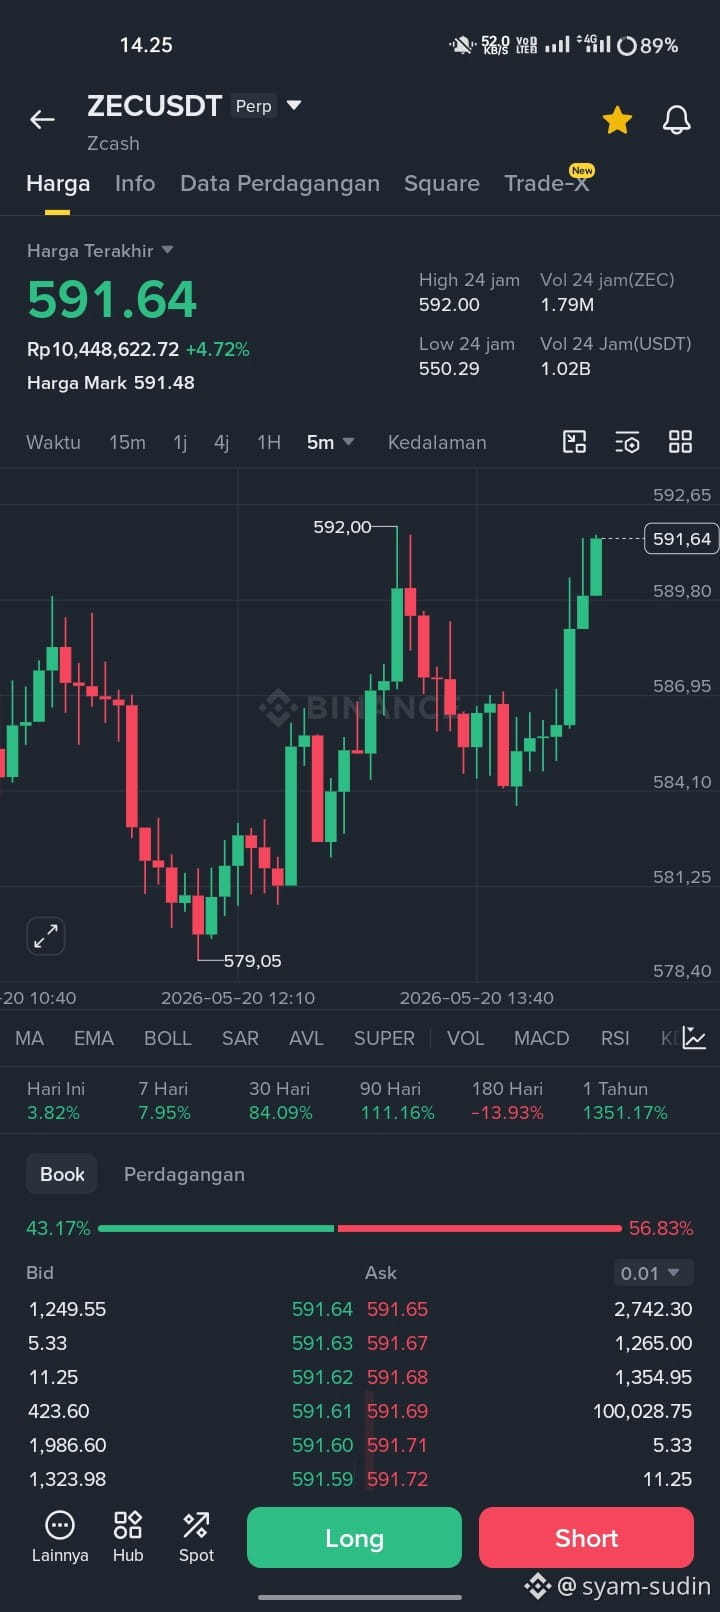
Task: Tap ask quantity 100,028.75
Action: click(642, 1411)
